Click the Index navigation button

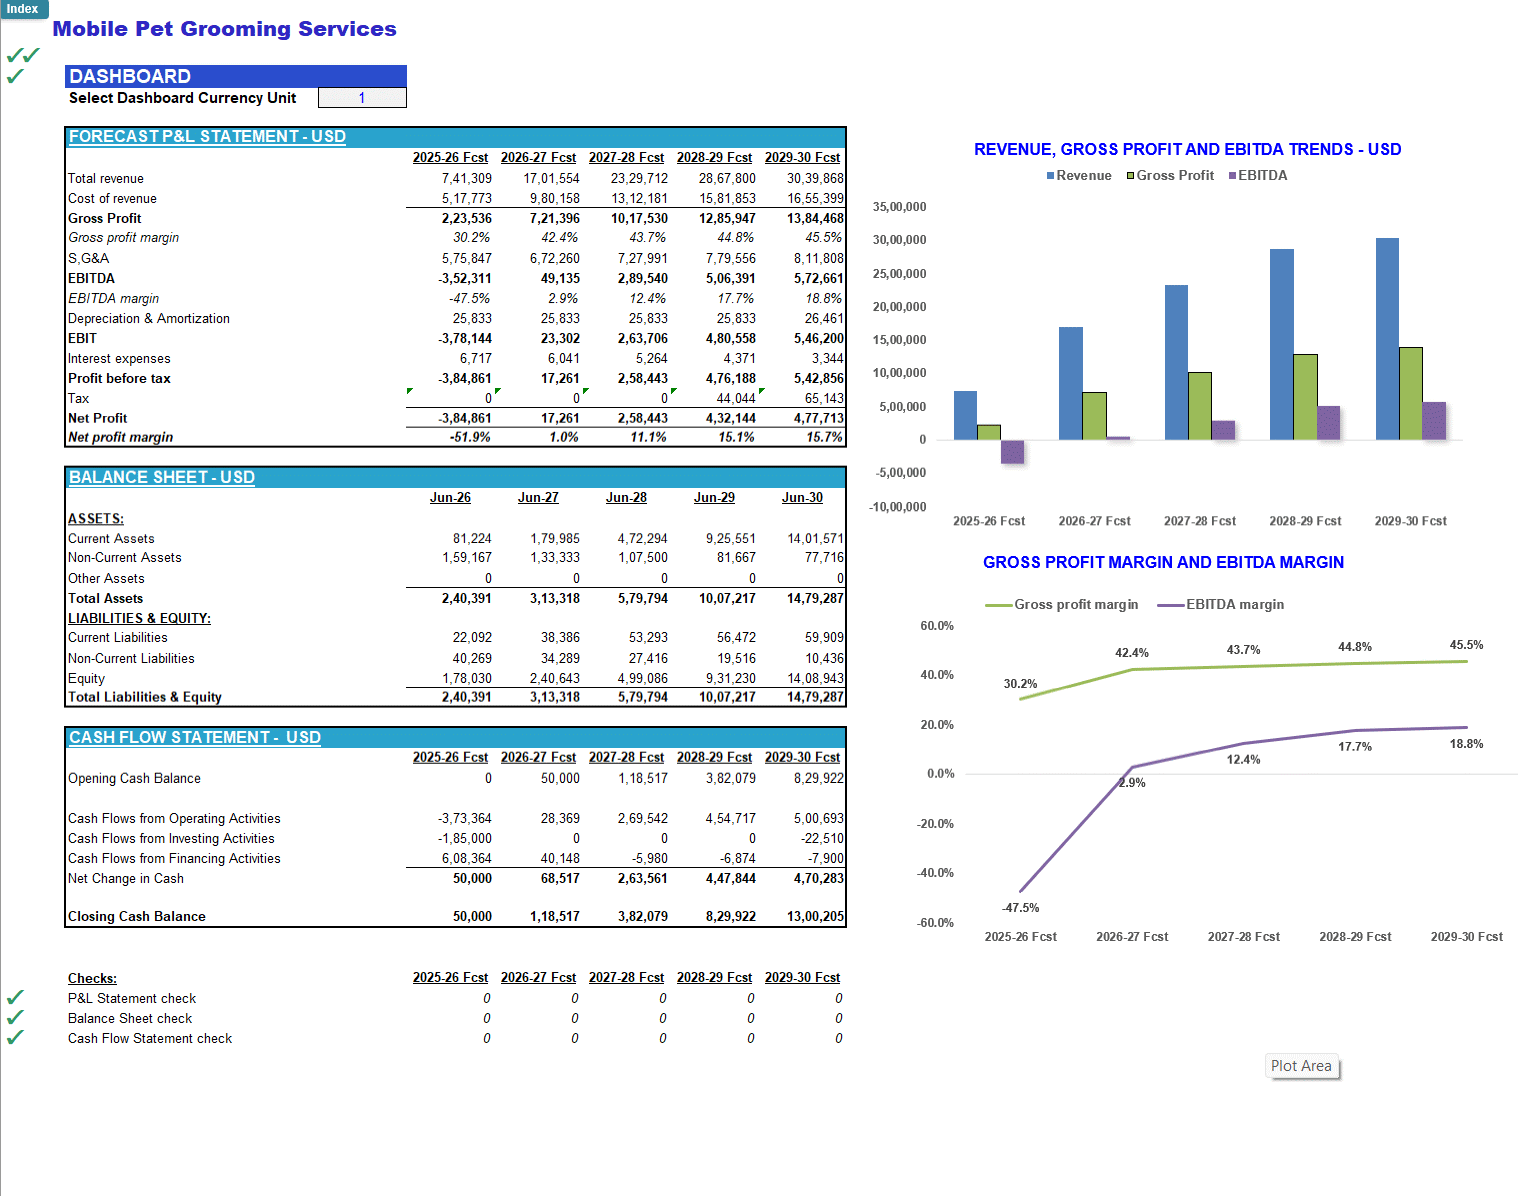(x=23, y=9)
